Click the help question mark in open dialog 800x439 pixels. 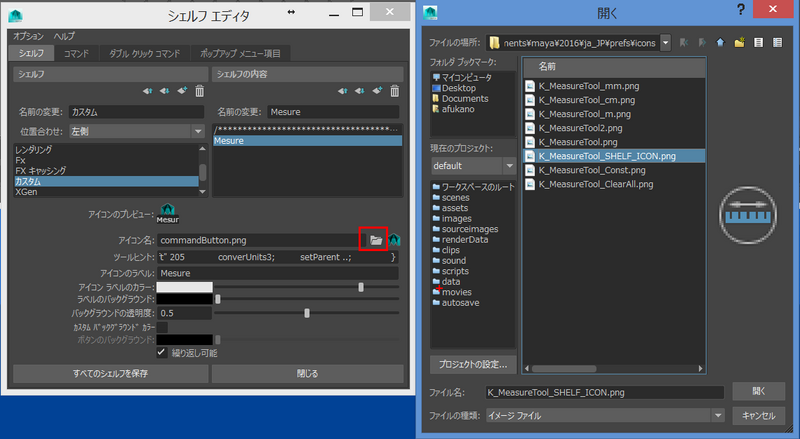click(x=740, y=10)
